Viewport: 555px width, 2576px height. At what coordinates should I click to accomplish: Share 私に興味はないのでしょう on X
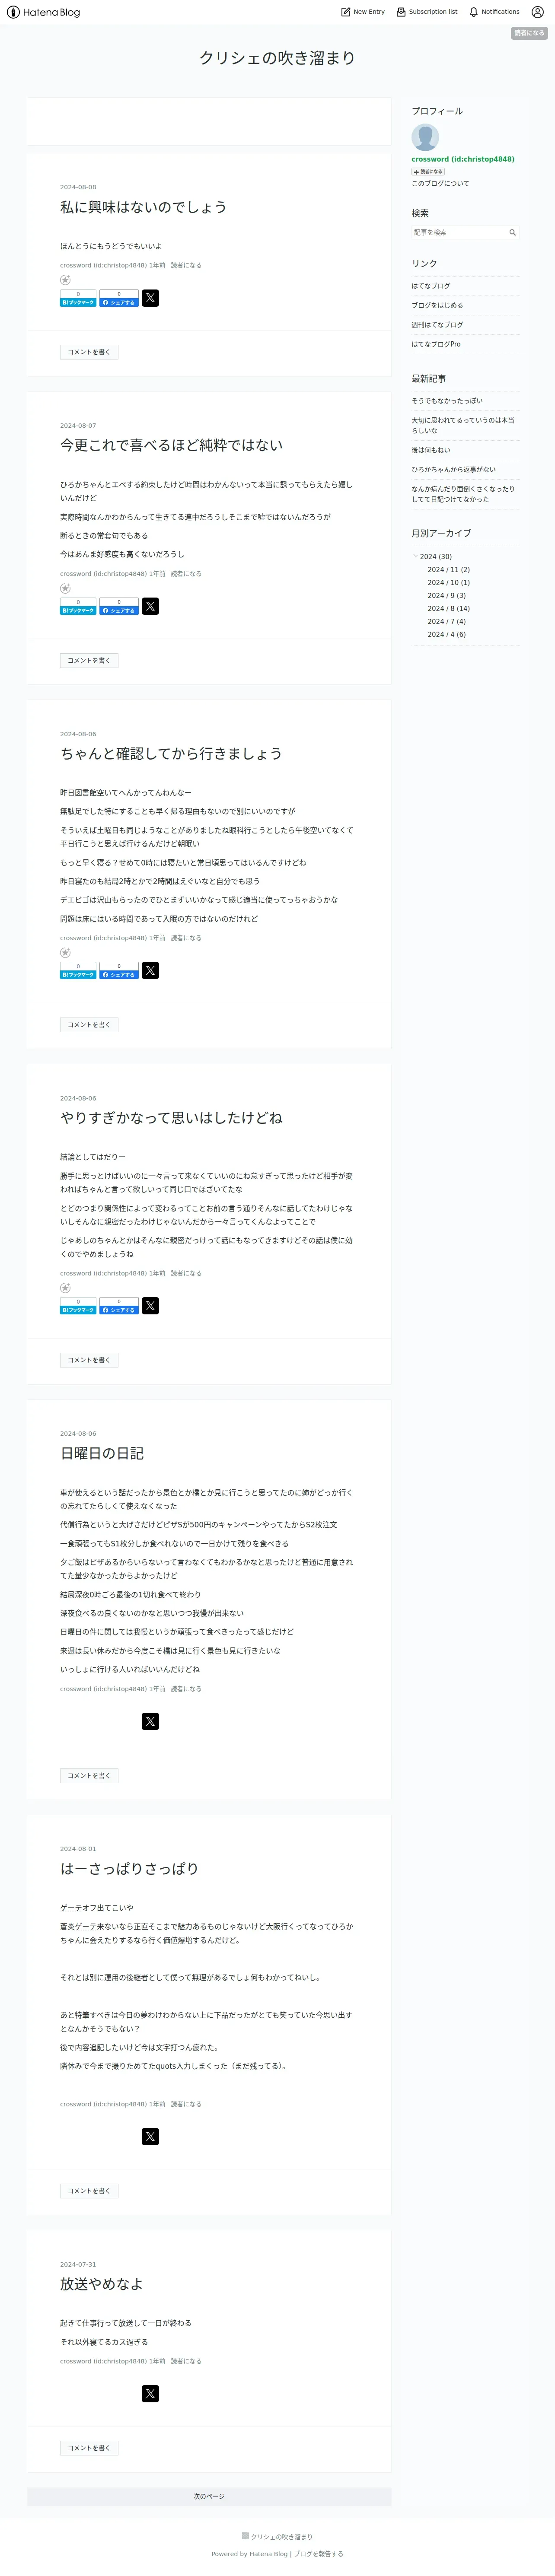150,298
